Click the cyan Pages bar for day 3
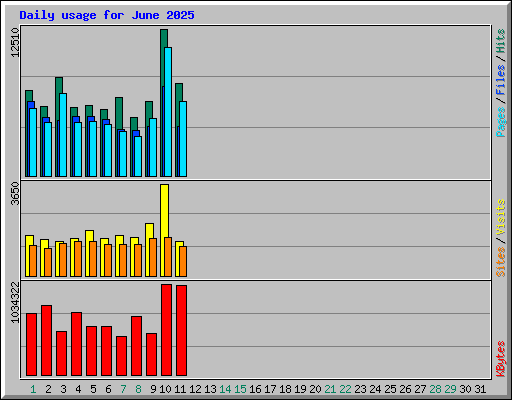Screen dimensions: 512x400 [63, 135]
